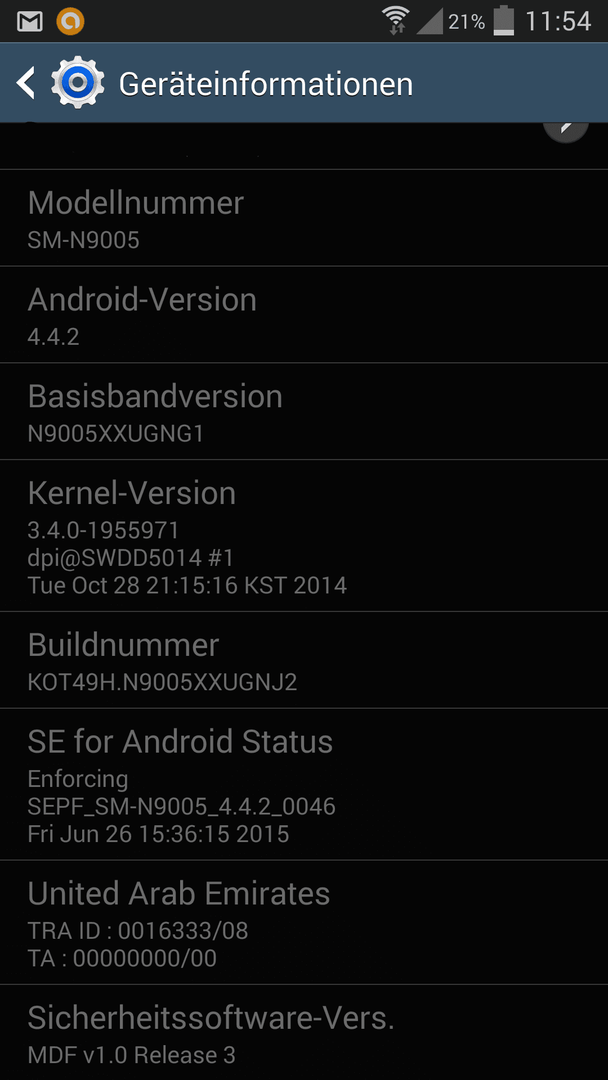Select the Modellnummer entry

304,218
